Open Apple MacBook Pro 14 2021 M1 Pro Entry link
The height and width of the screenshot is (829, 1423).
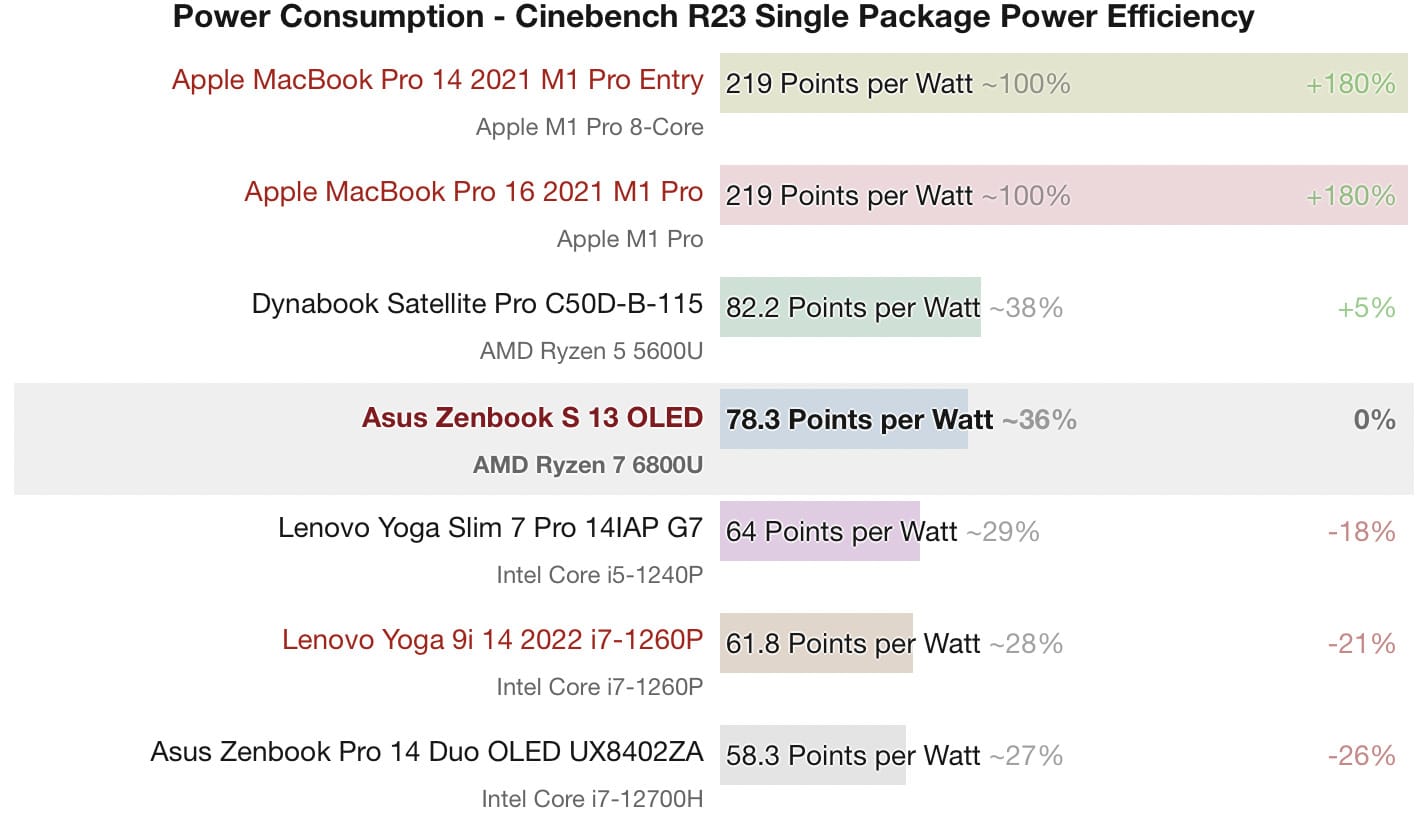pos(437,80)
